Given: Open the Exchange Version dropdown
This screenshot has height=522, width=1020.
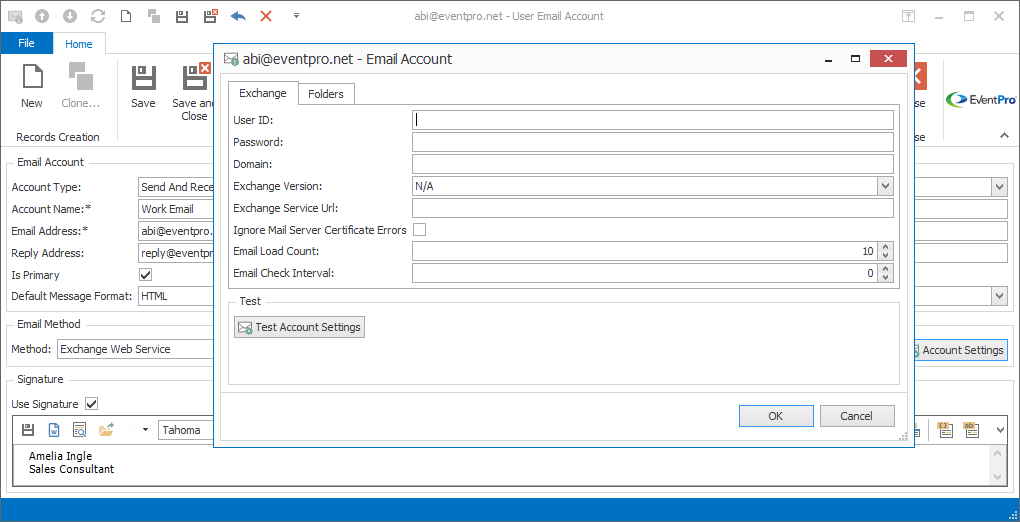Looking at the screenshot, I should pyautogui.click(x=885, y=186).
